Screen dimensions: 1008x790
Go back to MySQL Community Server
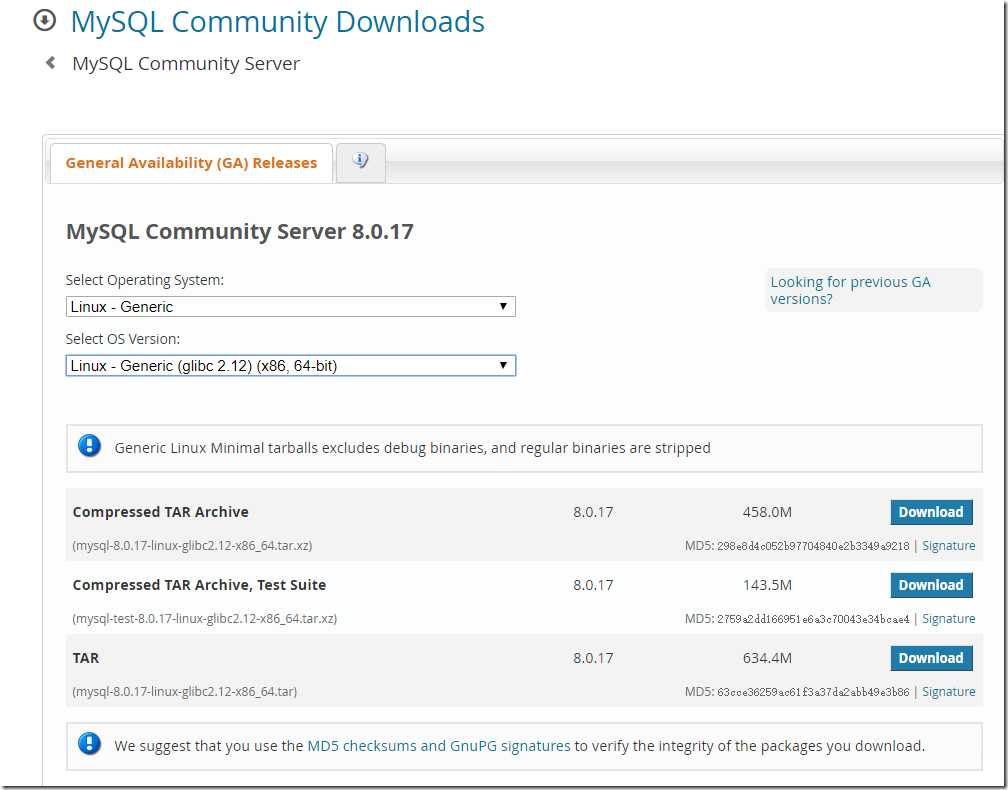coord(186,64)
